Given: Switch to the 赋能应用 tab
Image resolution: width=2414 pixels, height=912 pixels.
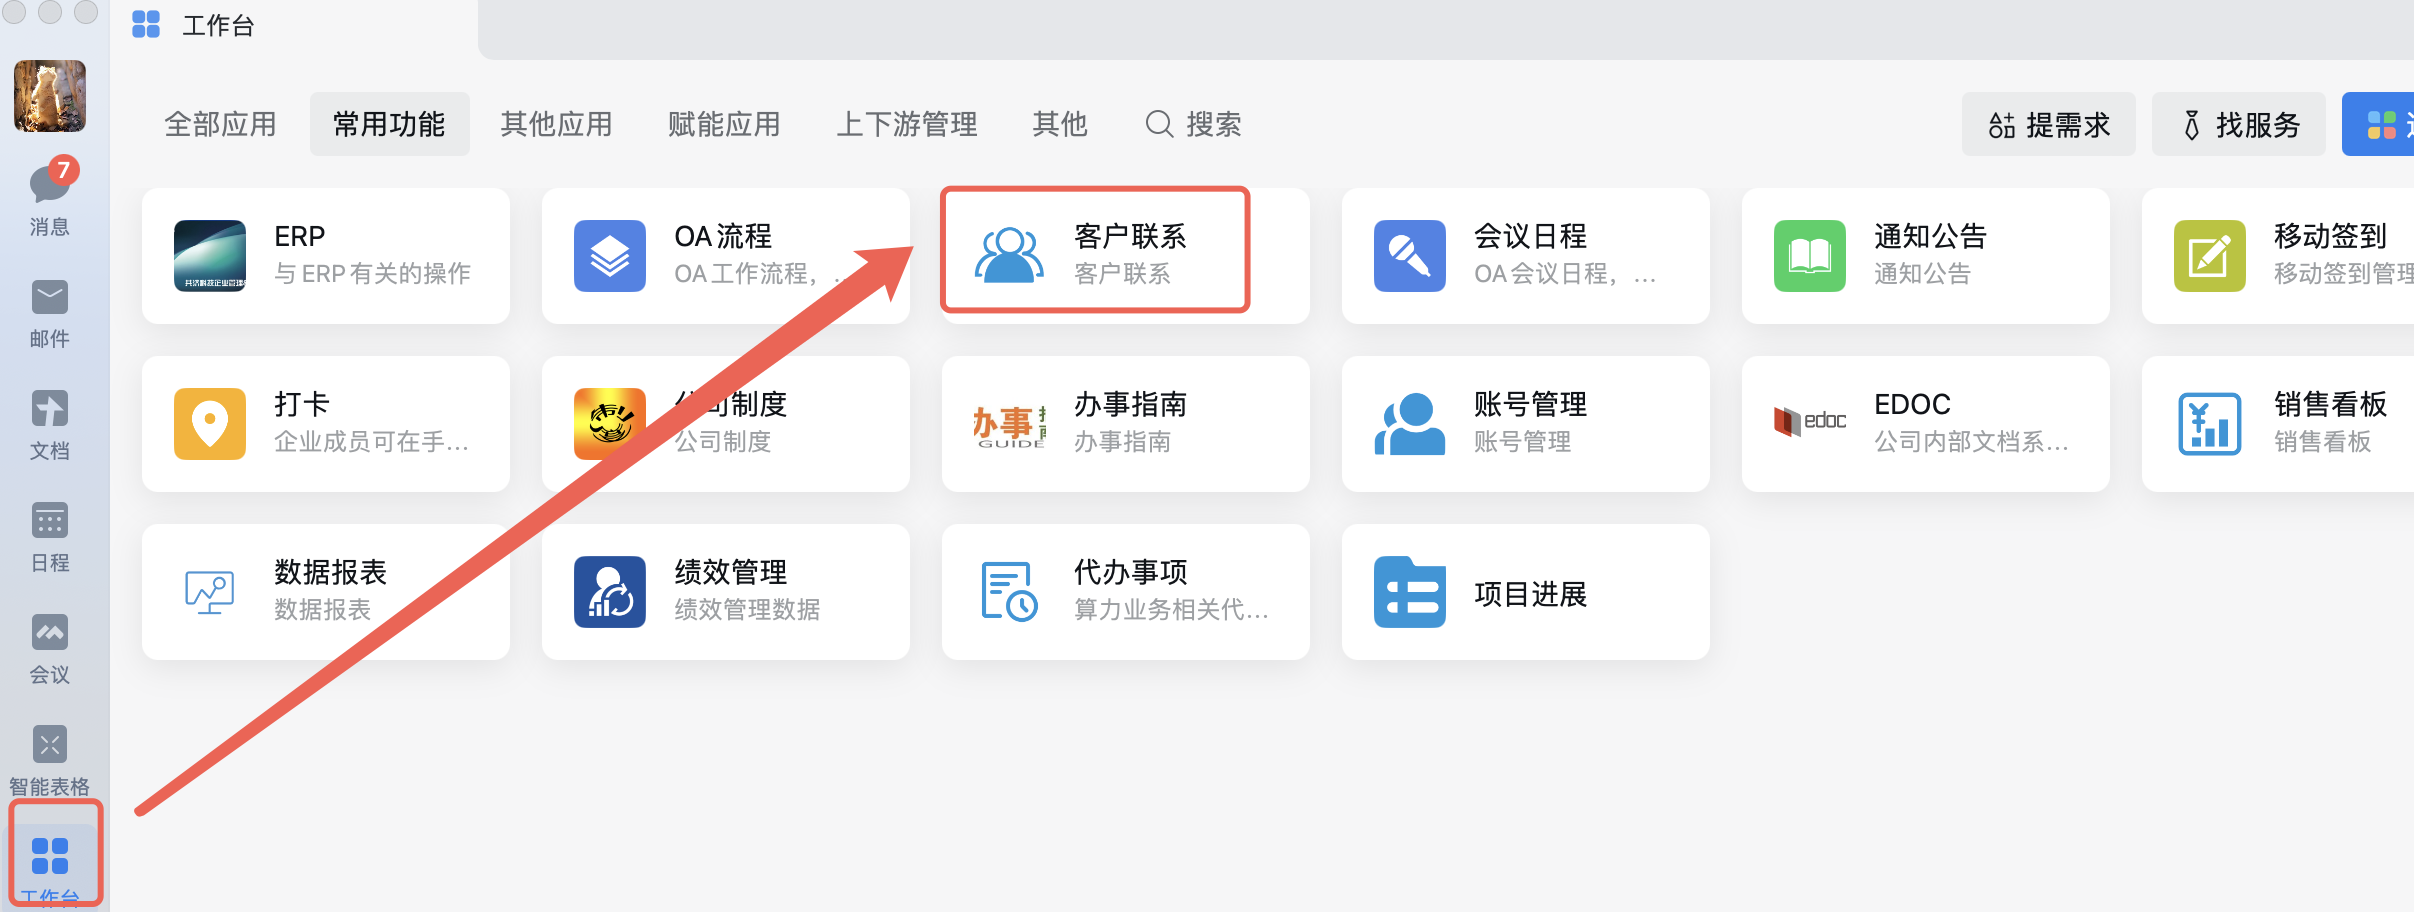Looking at the screenshot, I should pos(724,124).
